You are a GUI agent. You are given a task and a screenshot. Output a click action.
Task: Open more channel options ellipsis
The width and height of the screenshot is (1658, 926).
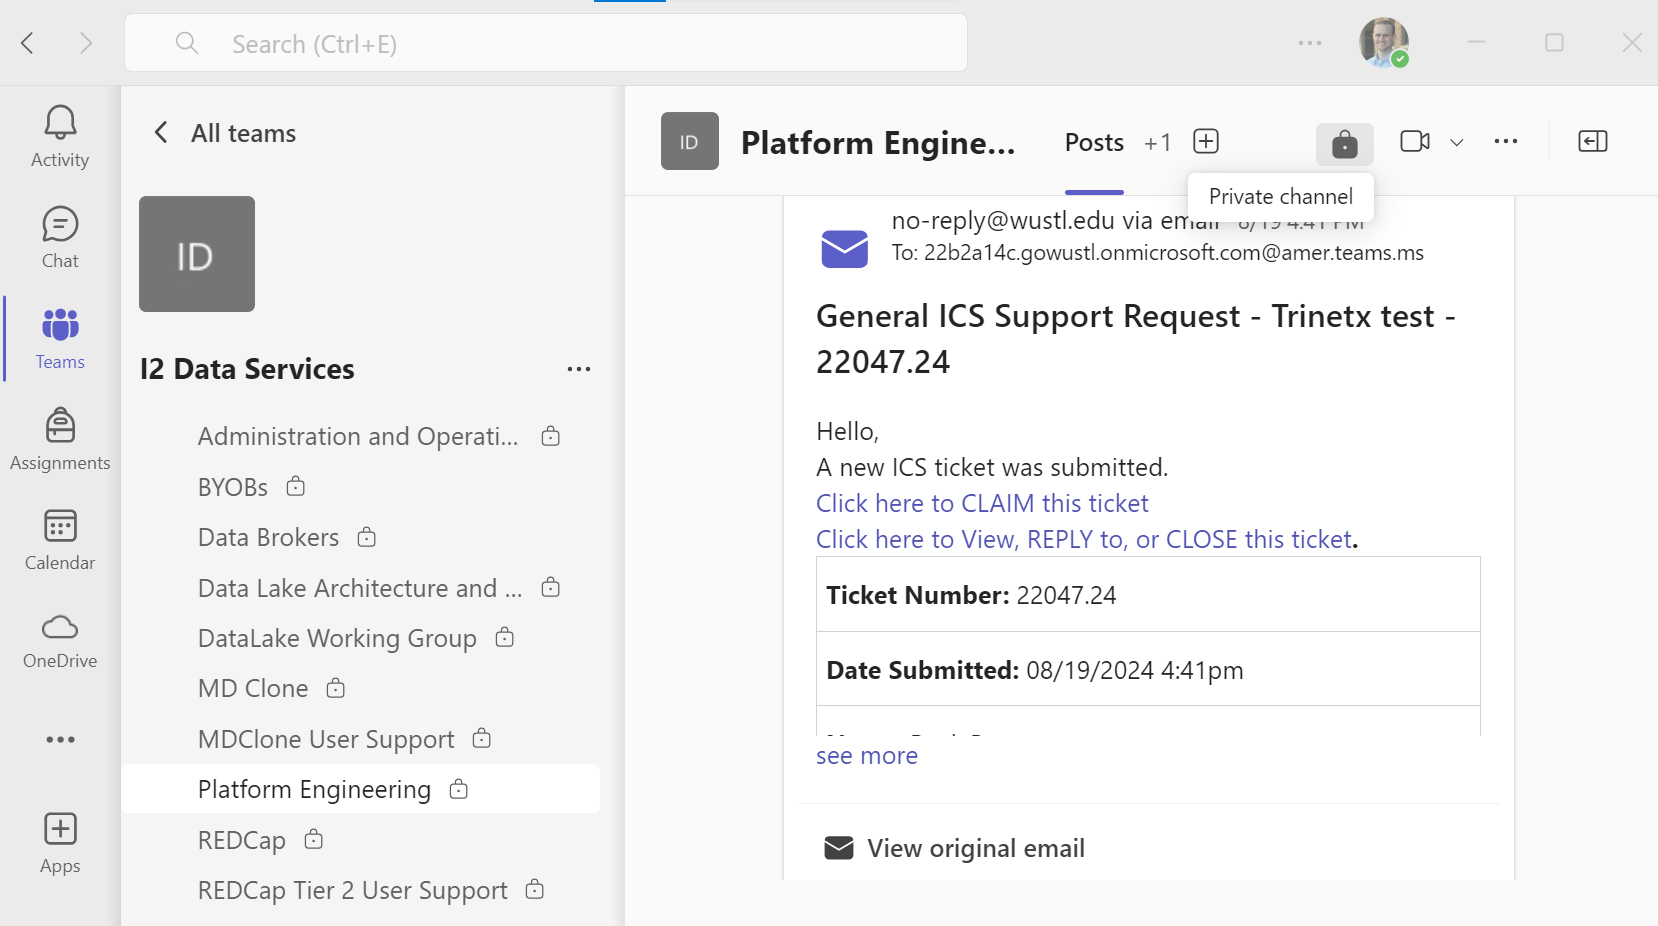pos(1506,142)
